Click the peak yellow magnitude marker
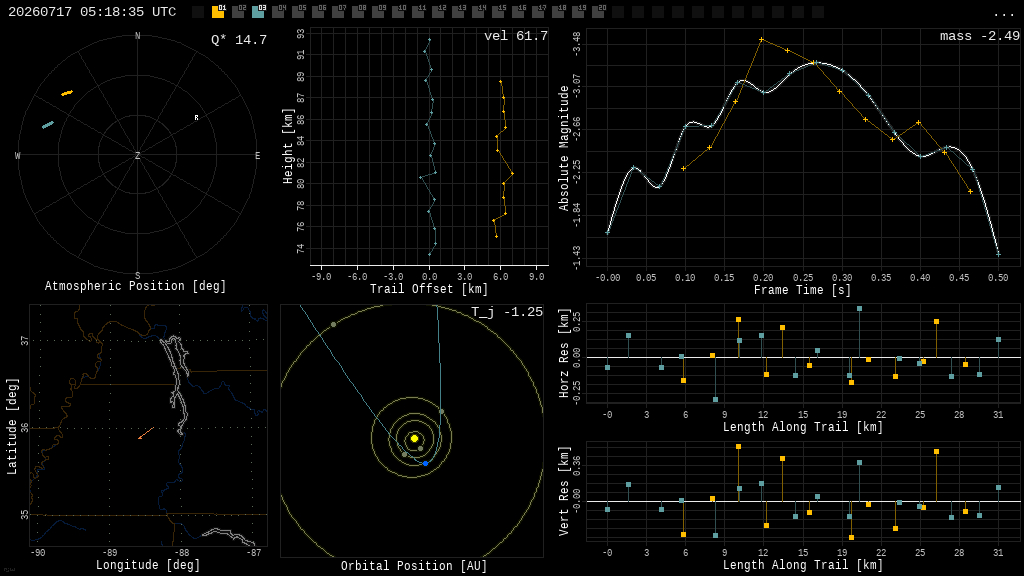 coord(761,40)
